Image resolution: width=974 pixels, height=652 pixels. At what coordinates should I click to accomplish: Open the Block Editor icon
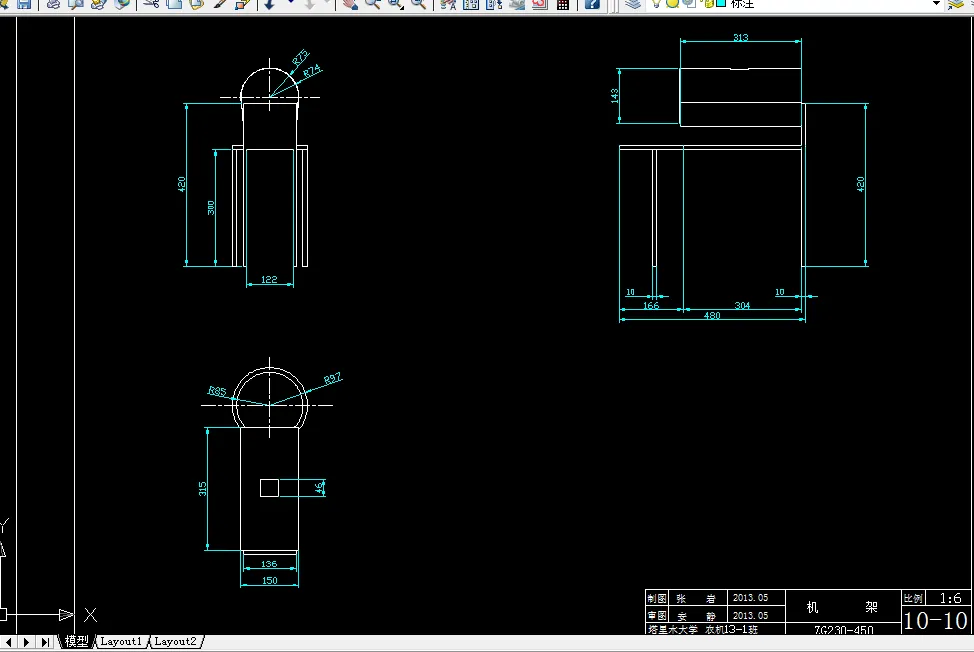[x=242, y=4]
